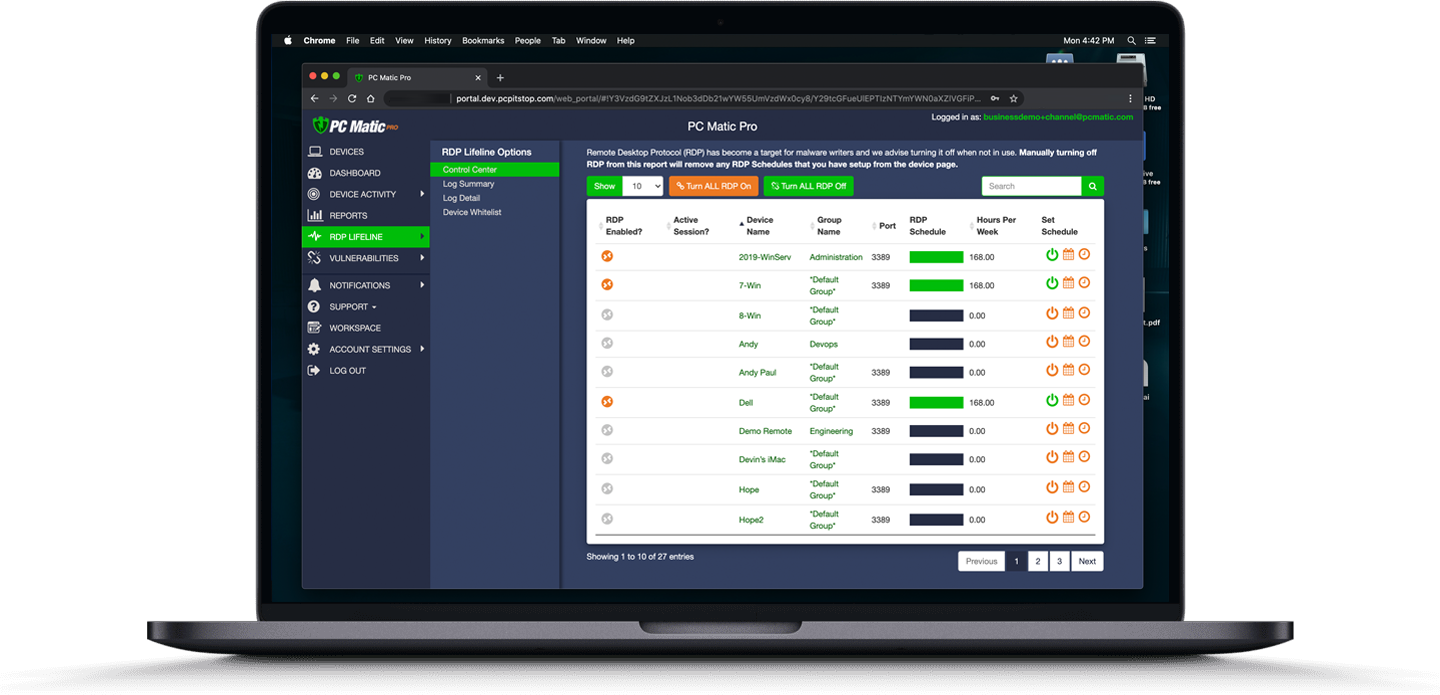Go to Next page of entries
Screen dimensions: 1440x695
pos(1087,561)
